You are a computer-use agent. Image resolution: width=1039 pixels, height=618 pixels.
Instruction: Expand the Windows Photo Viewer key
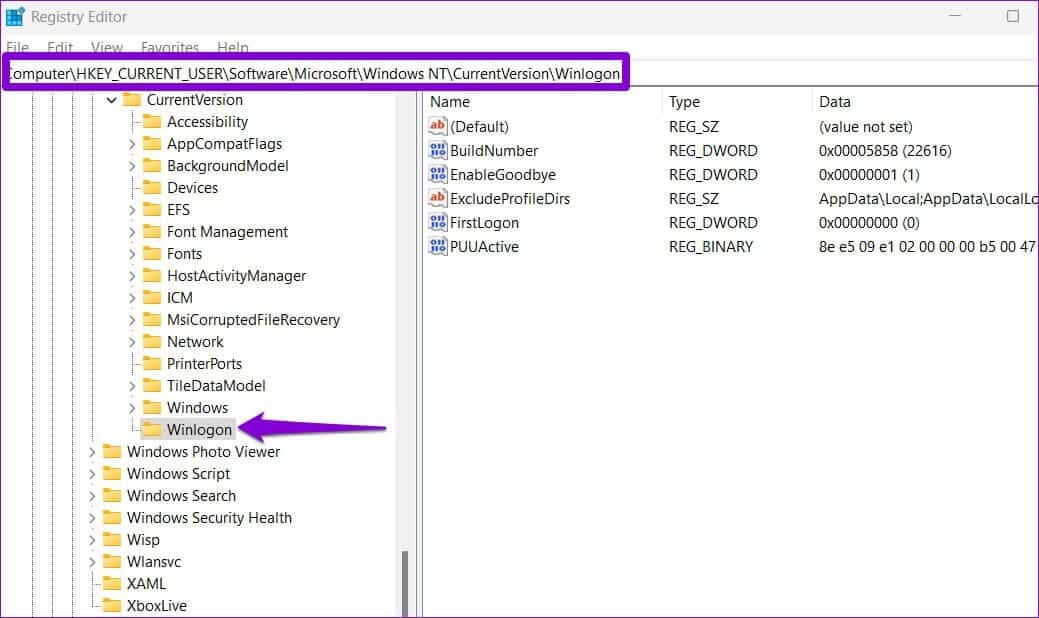click(91, 452)
